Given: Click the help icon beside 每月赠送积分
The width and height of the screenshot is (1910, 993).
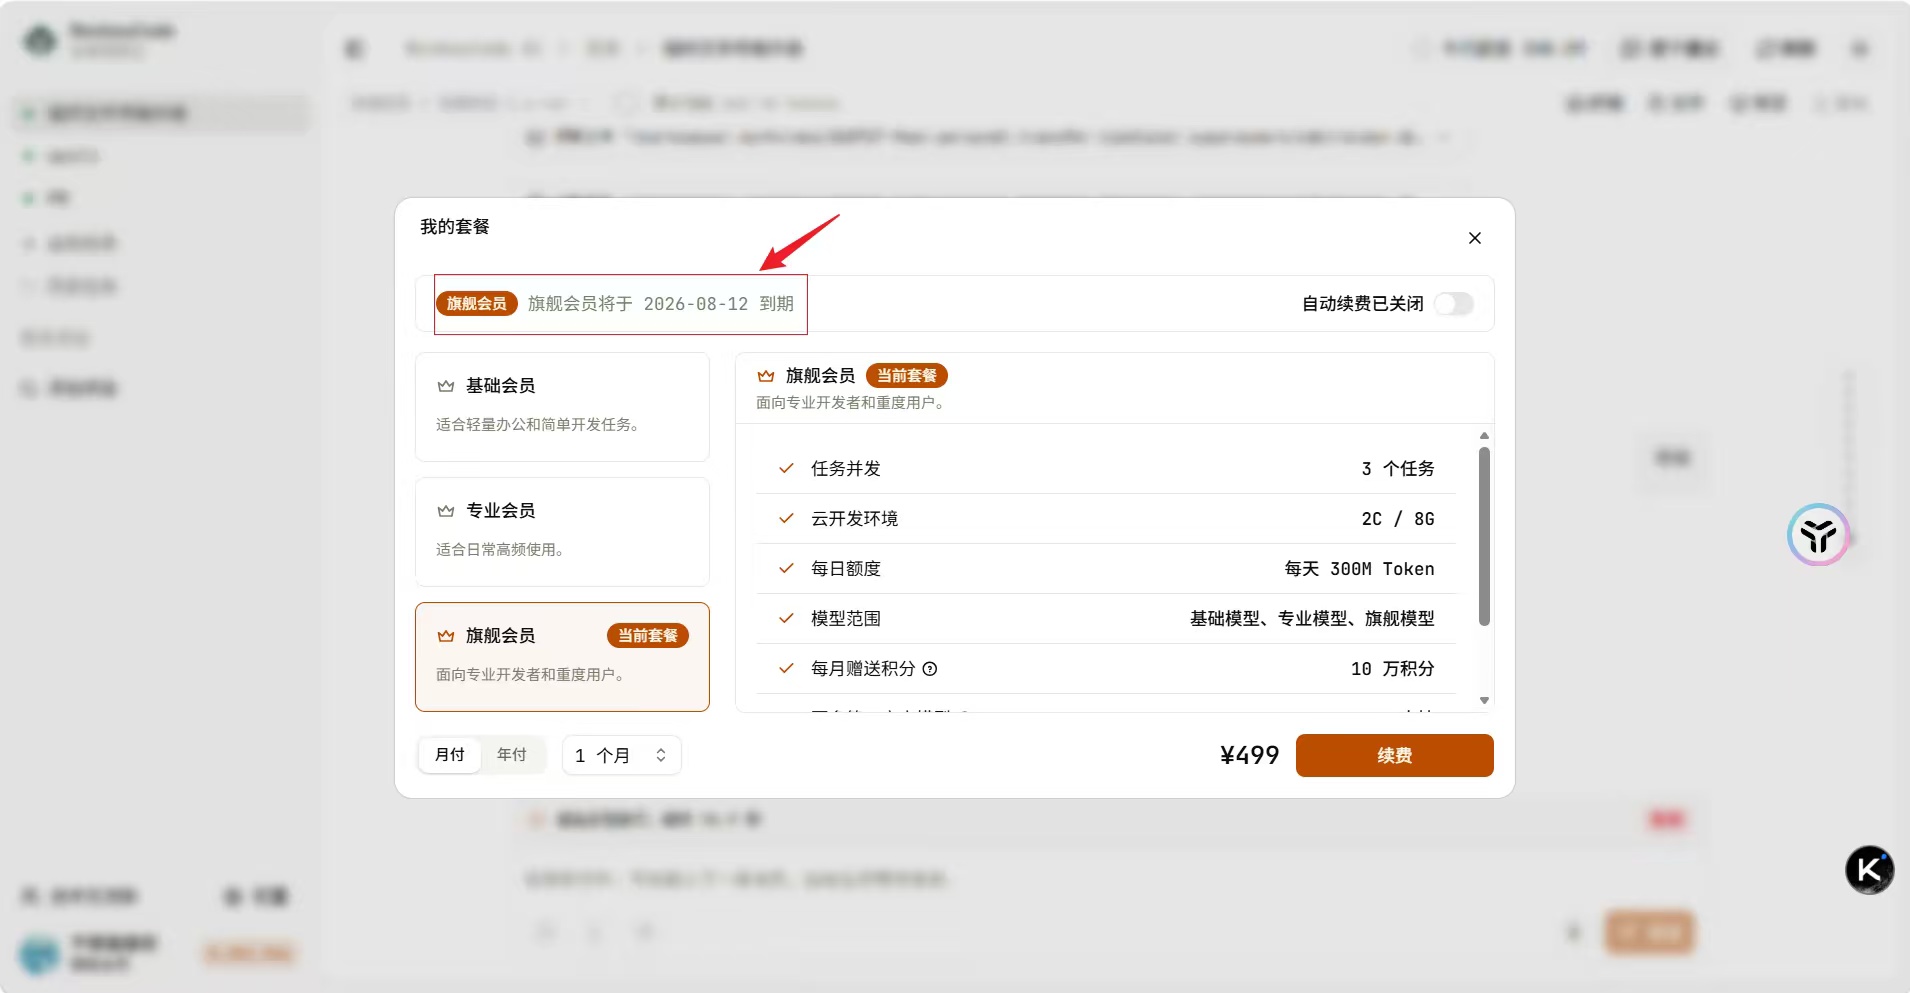Looking at the screenshot, I should (930, 669).
